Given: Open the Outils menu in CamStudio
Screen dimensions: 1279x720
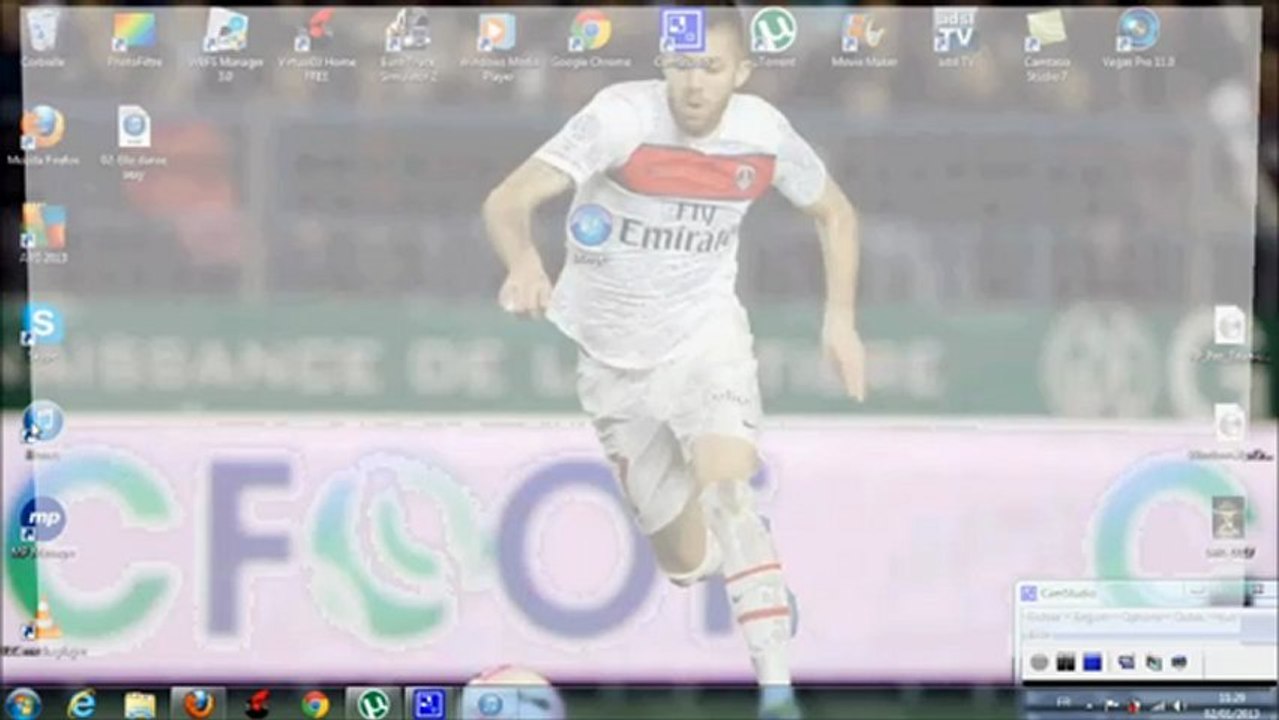Looking at the screenshot, I should coord(1189,617).
